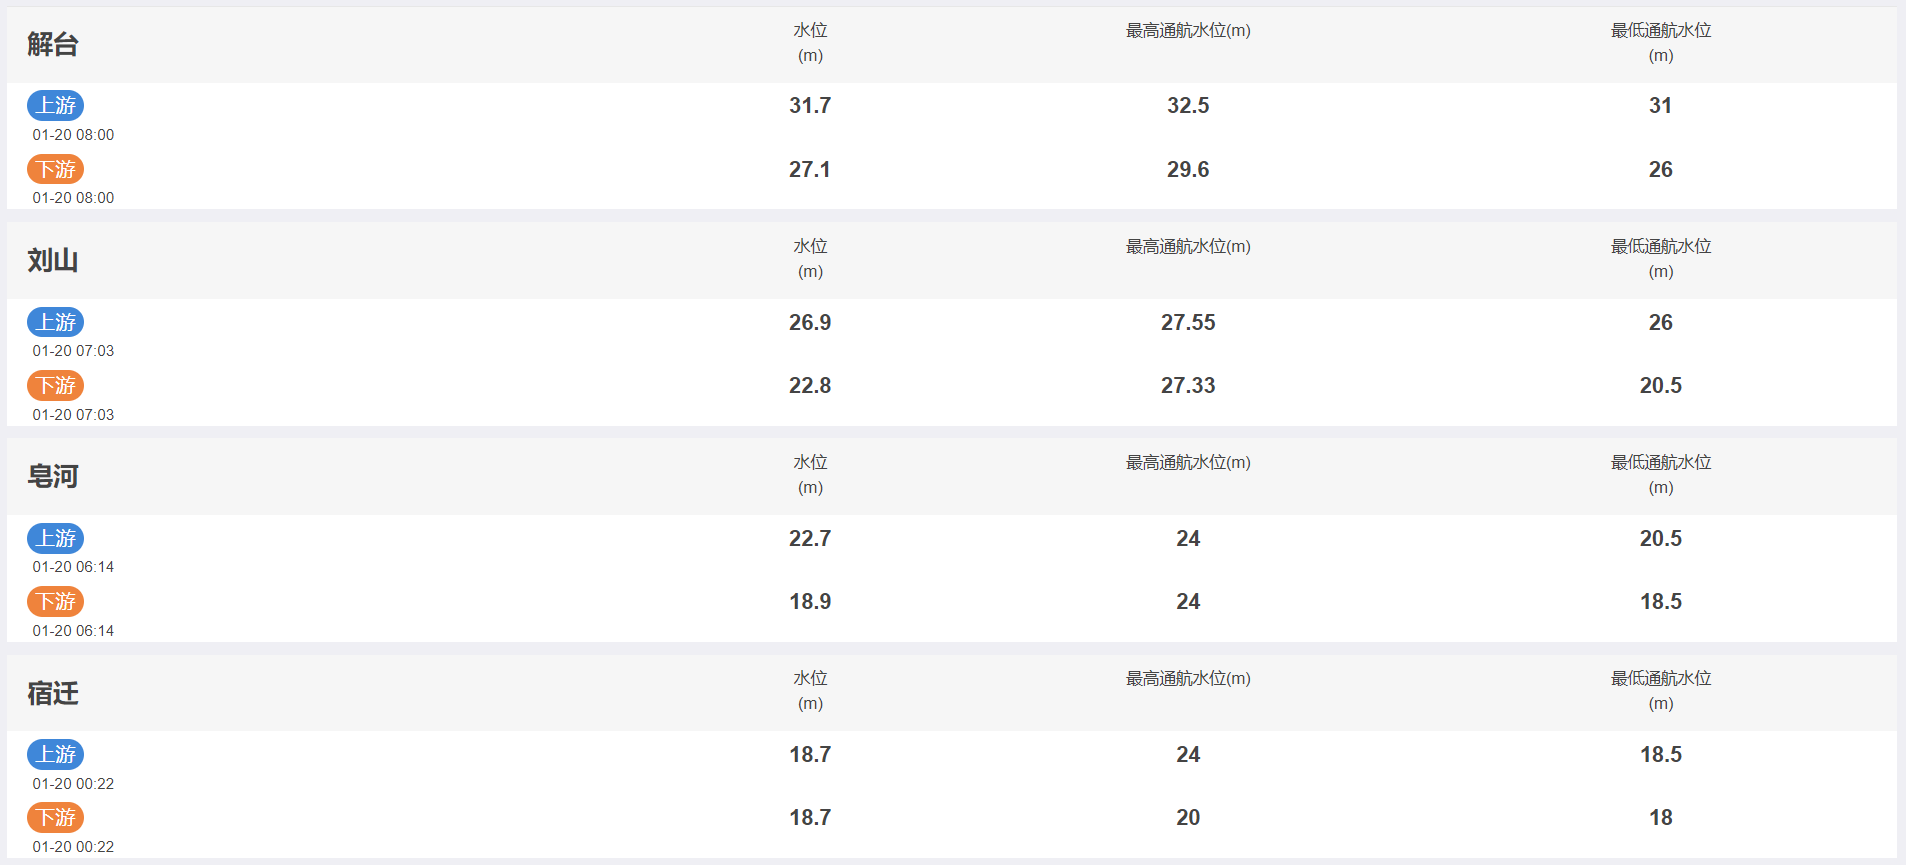Open the 刘山 station heading
The width and height of the screenshot is (1906, 865).
coord(53,260)
